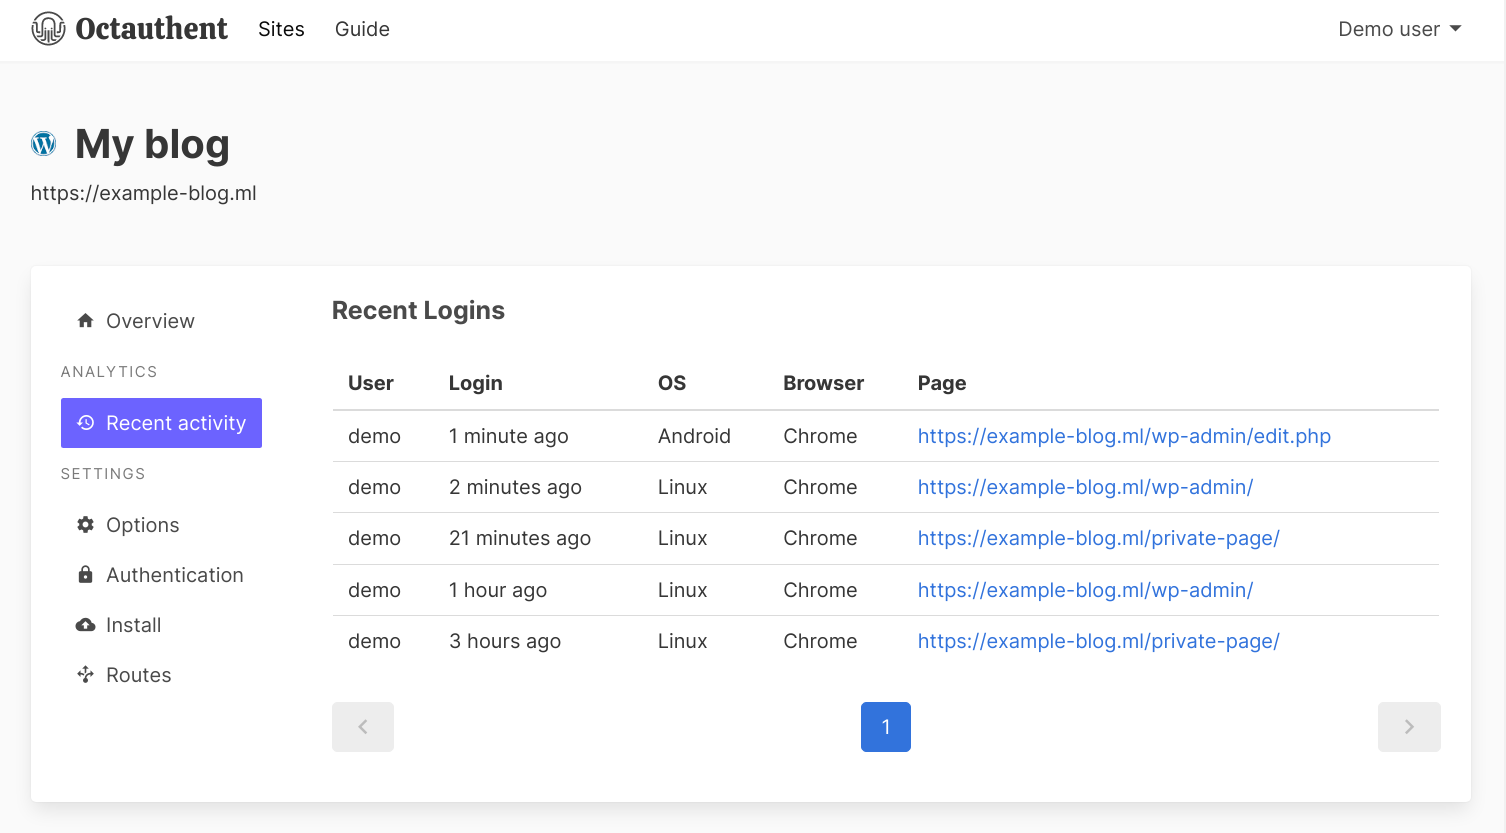This screenshot has height=833, width=1506.
Task: Click the OS column header
Action: click(672, 383)
